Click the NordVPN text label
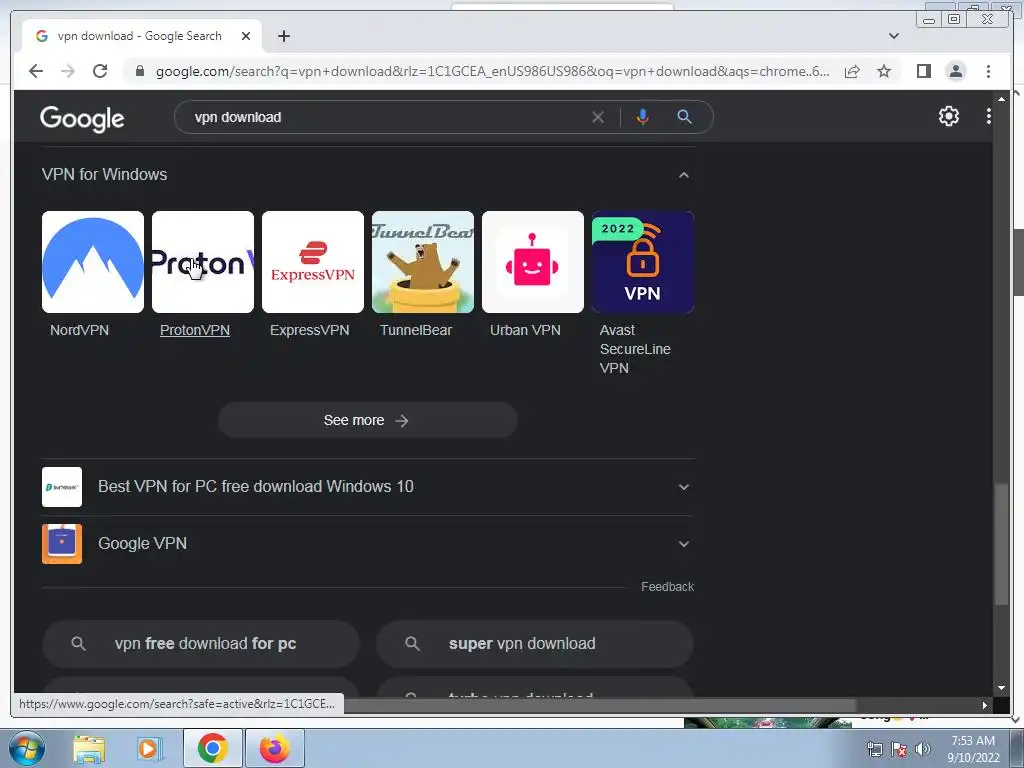Image resolution: width=1024 pixels, height=768 pixels. 80,330
